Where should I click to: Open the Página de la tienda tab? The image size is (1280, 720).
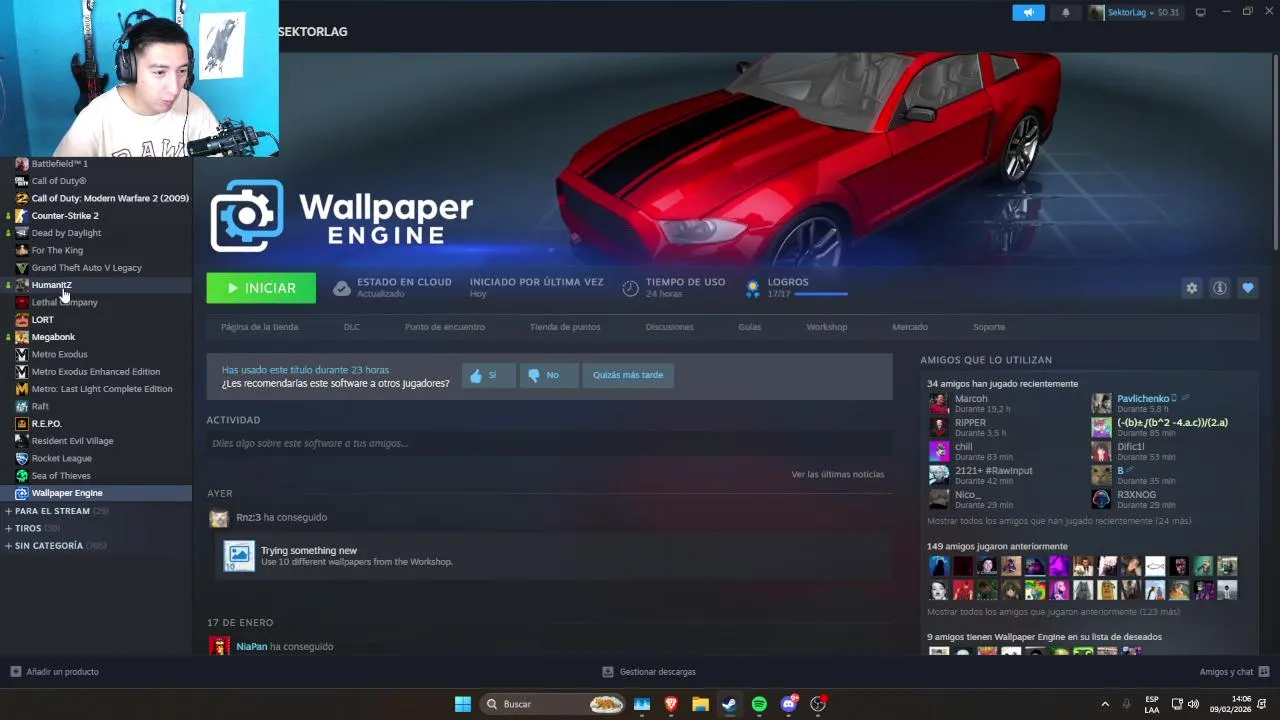click(x=259, y=327)
